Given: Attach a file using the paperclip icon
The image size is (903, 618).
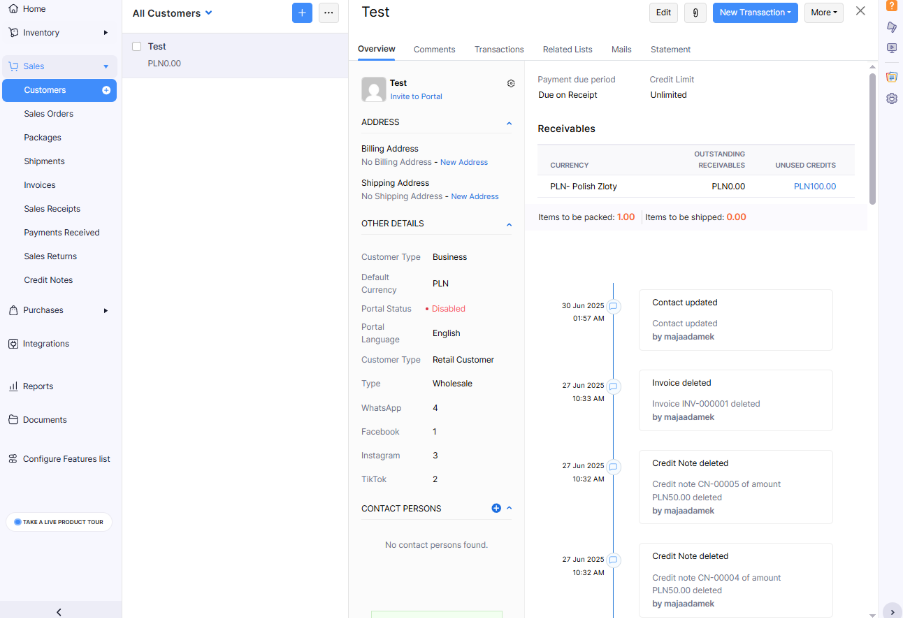Looking at the screenshot, I should (694, 12).
